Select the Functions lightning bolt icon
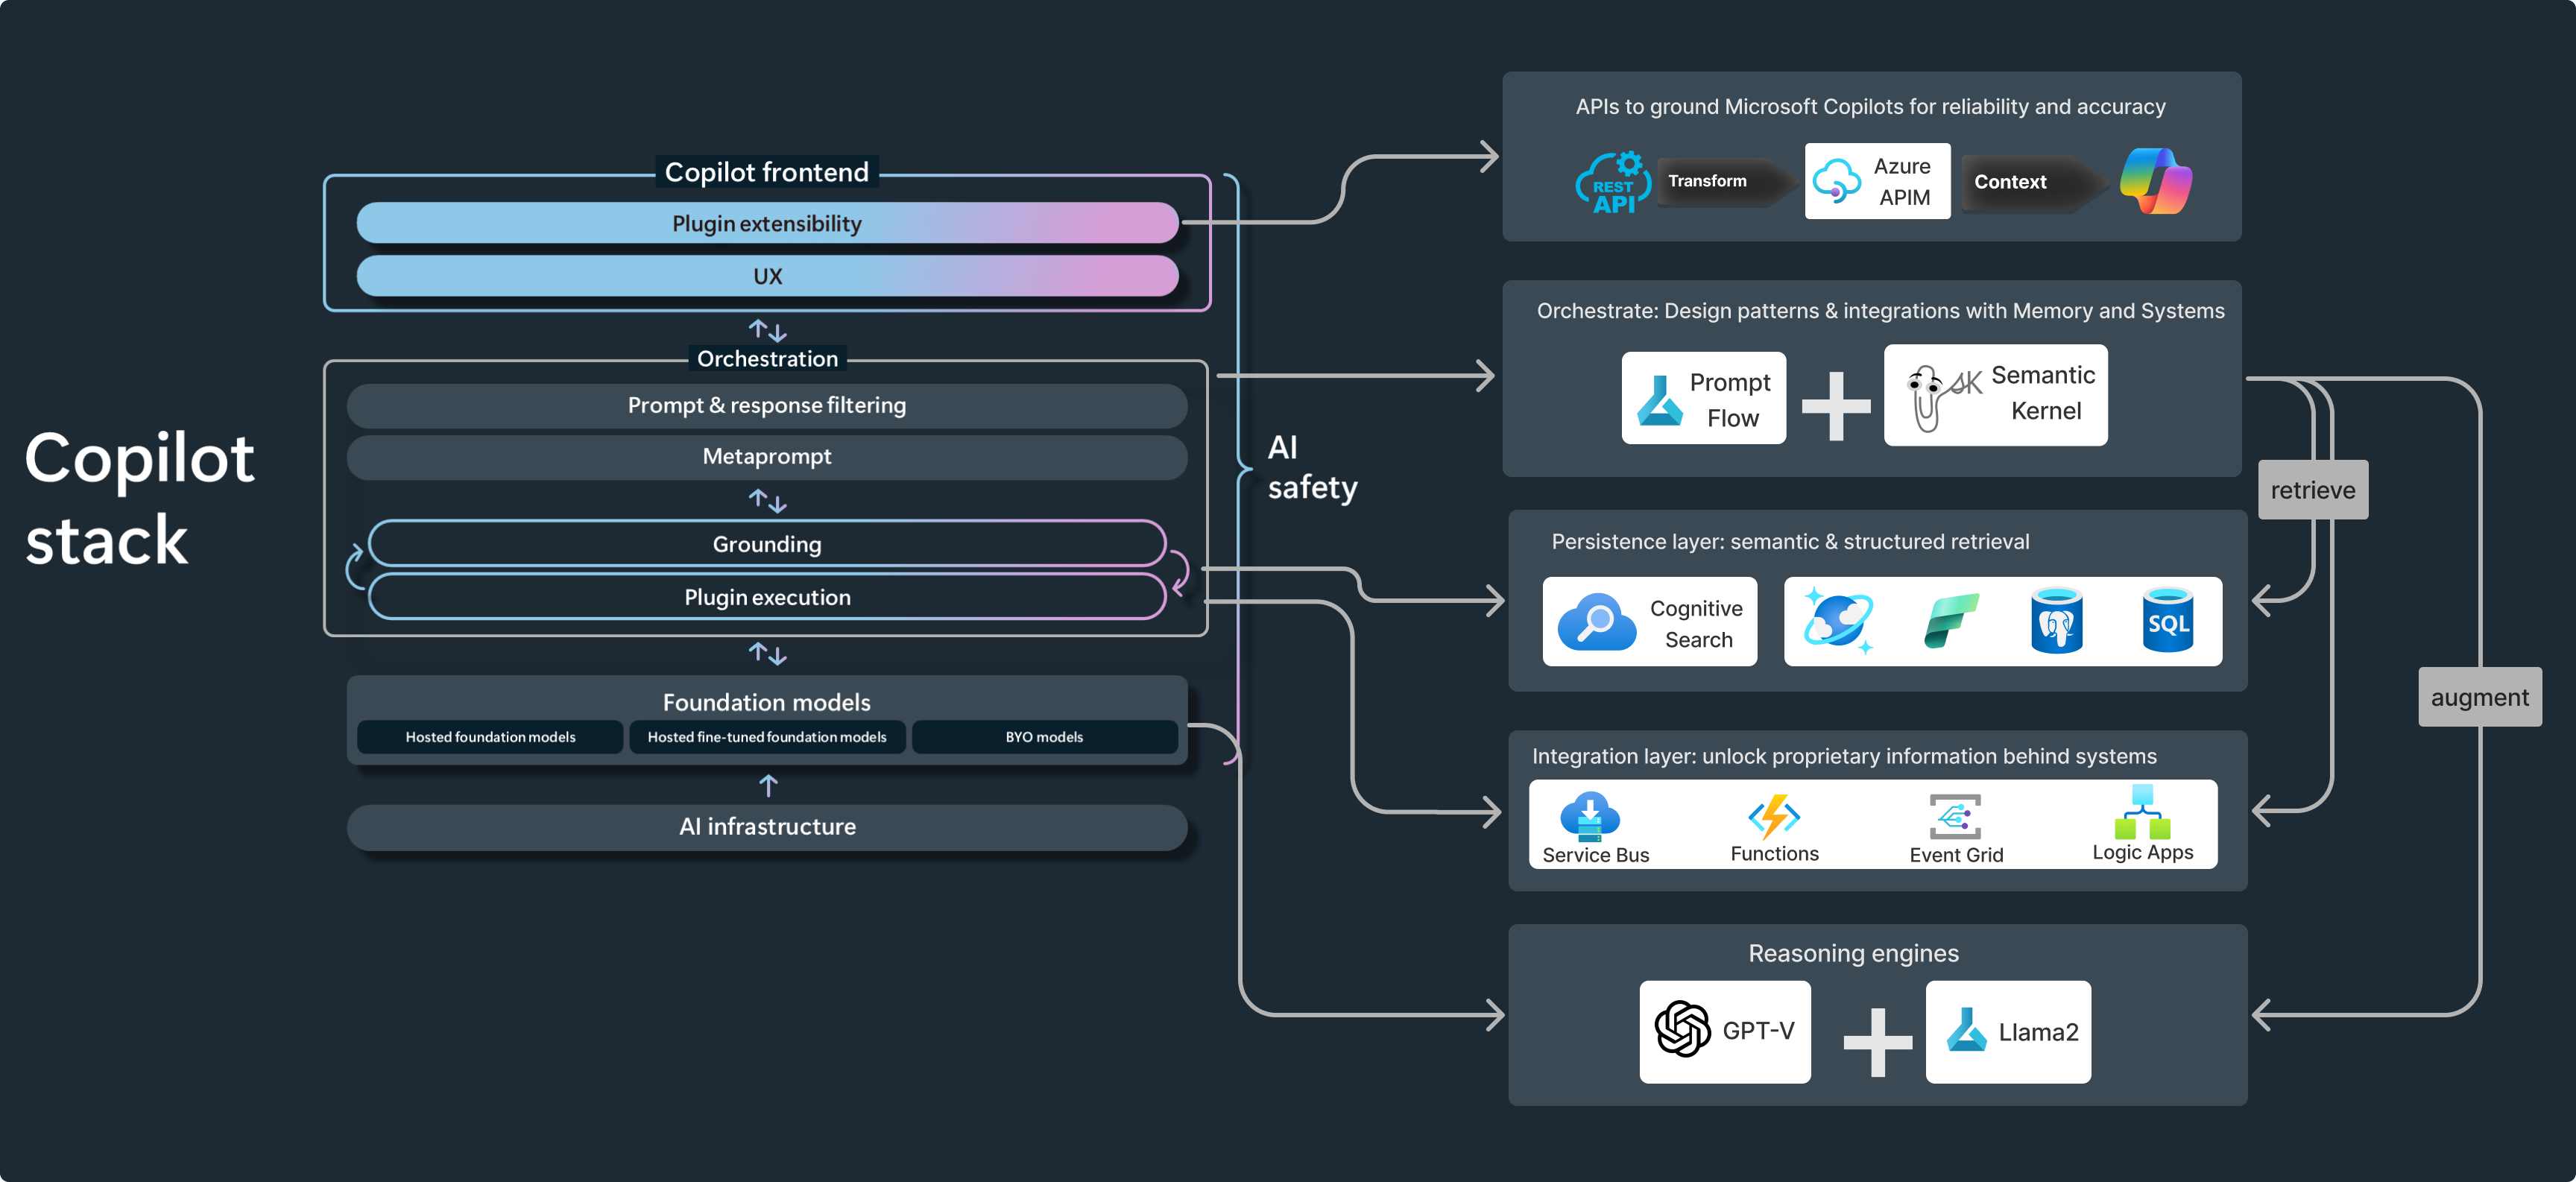2576x1182 pixels. coord(1774,816)
